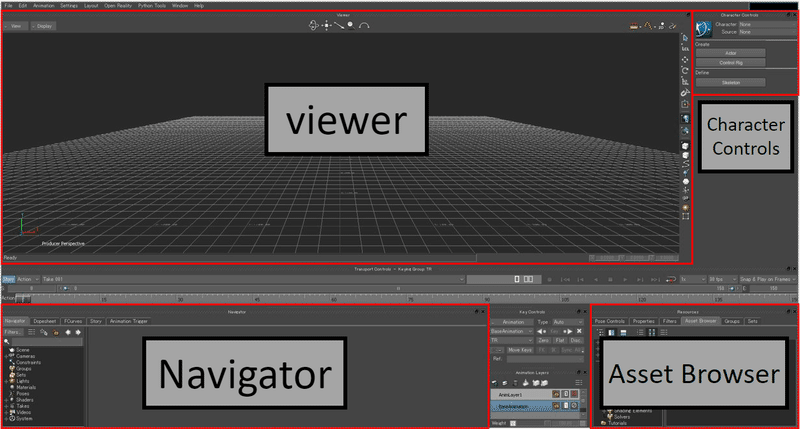The width and height of the screenshot is (800, 429).
Task: Click the timeline current-frame slider handle
Action: click(x=23, y=299)
